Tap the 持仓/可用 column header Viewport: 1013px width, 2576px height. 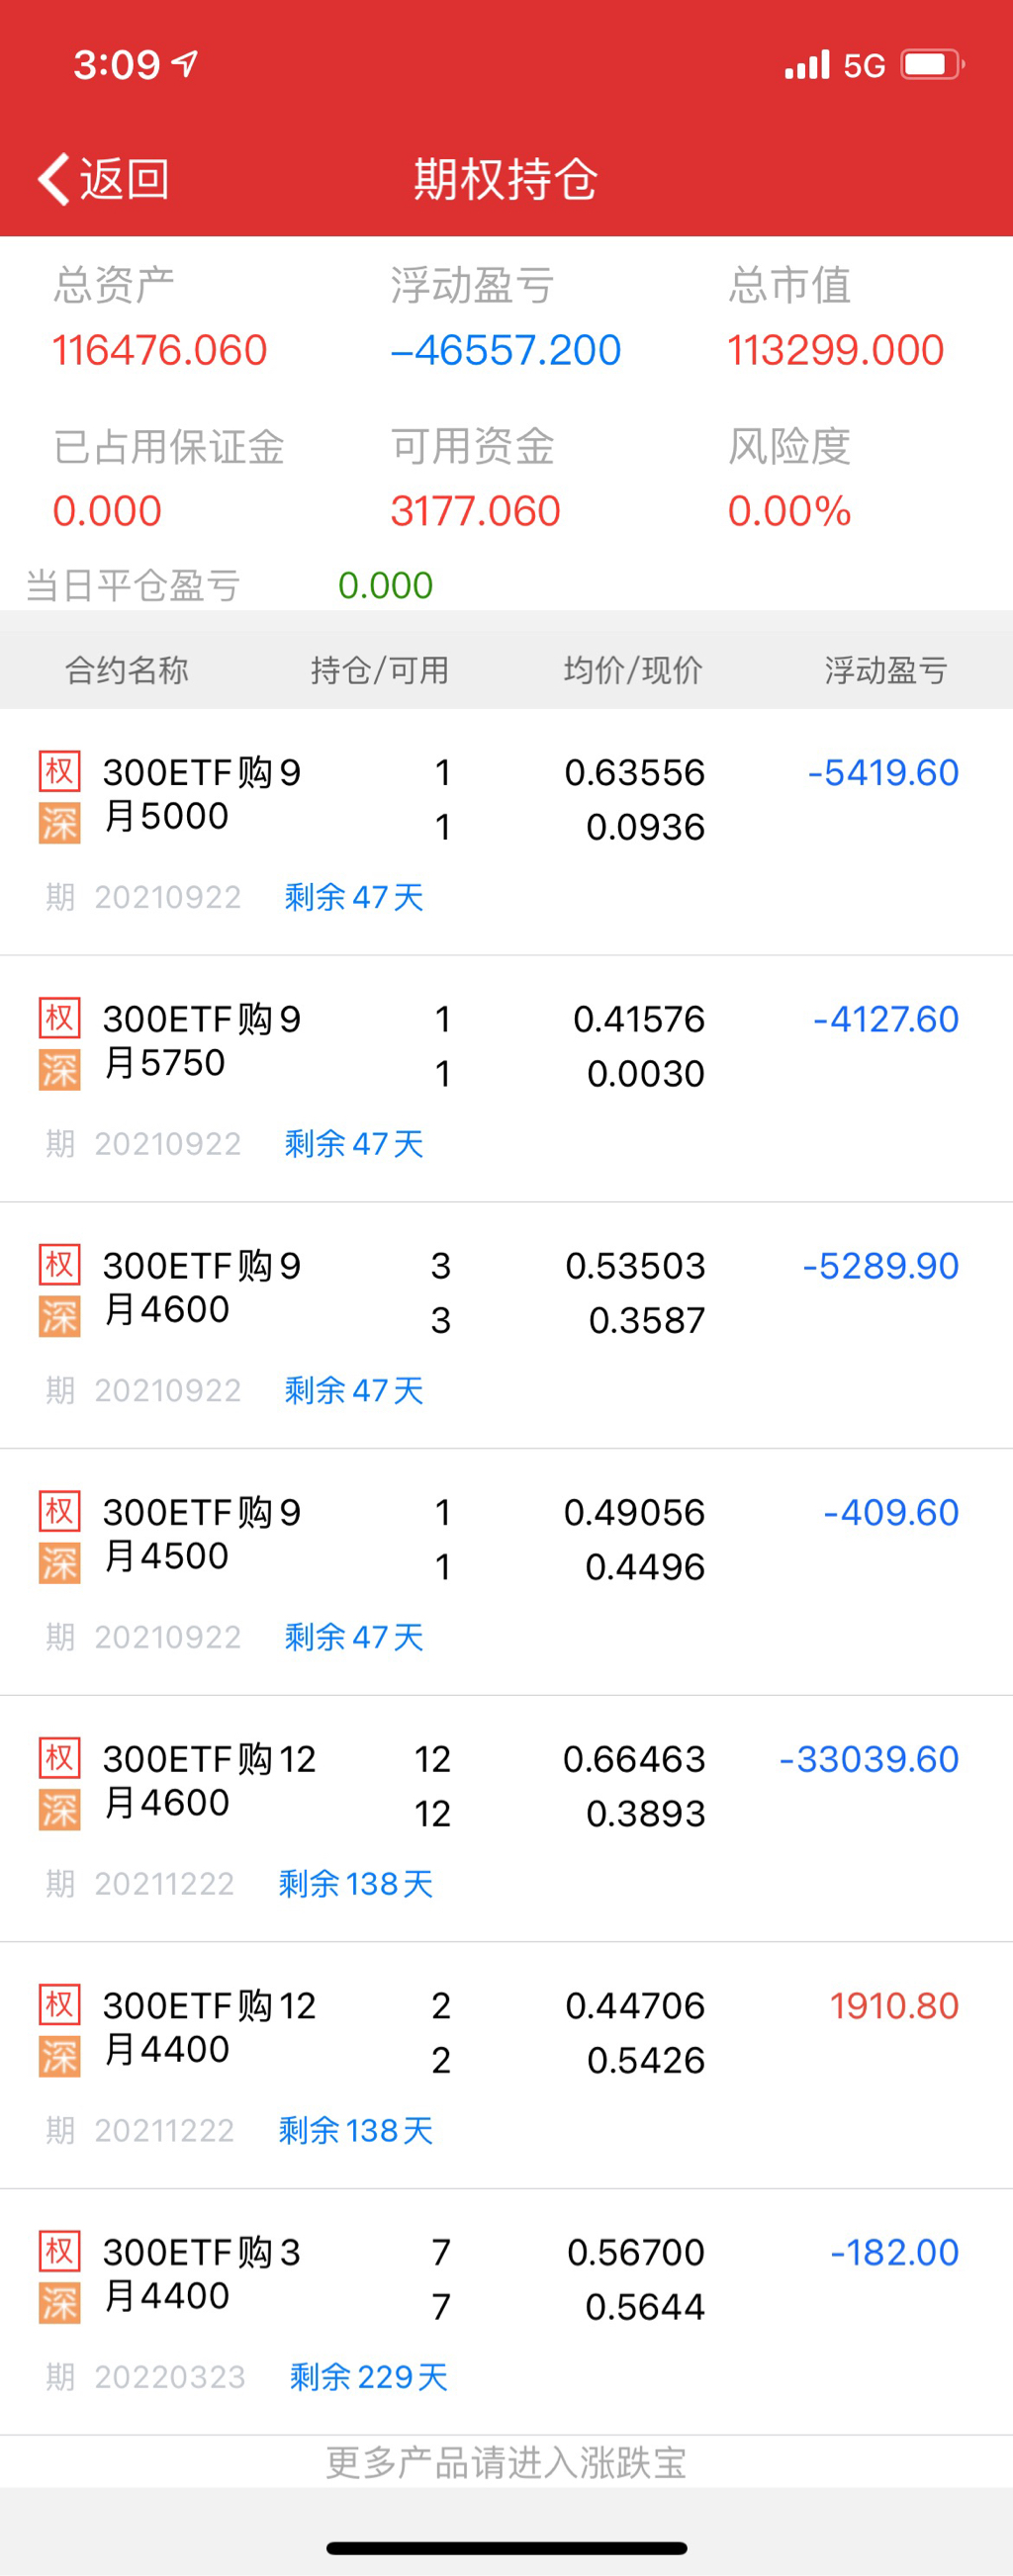click(380, 670)
